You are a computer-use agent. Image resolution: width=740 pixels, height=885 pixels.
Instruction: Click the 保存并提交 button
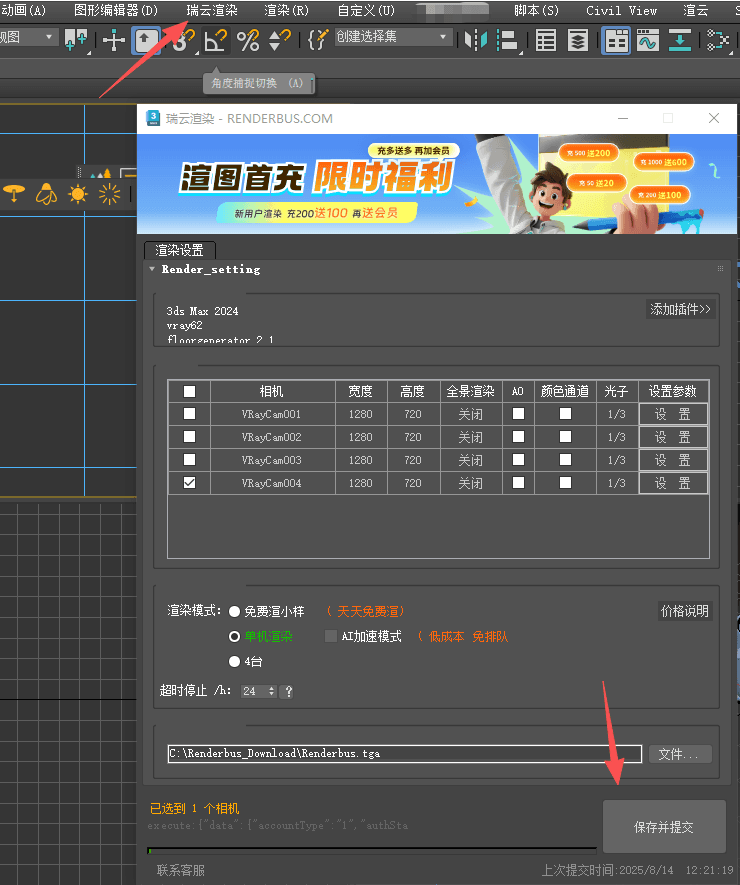coord(664,827)
